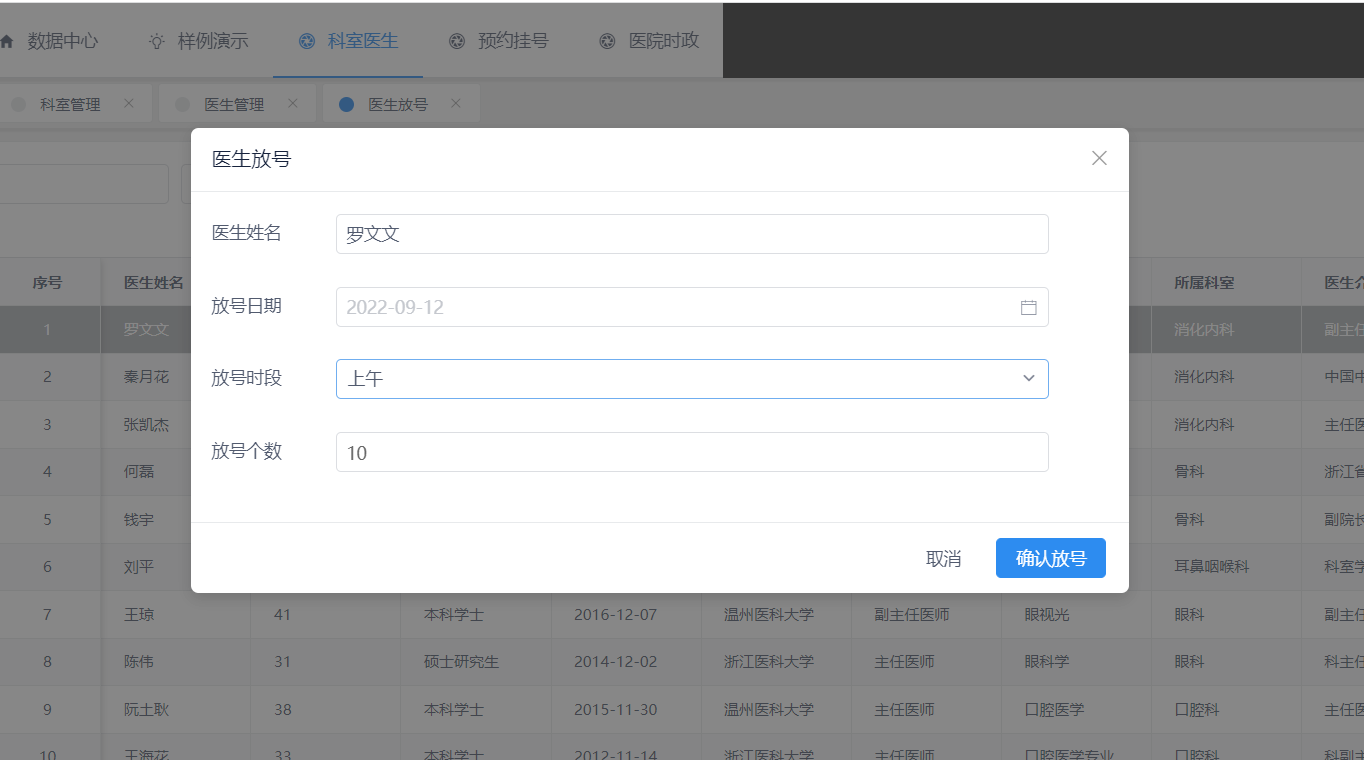
Task: Open the 医生管理 tab
Action: 233,104
